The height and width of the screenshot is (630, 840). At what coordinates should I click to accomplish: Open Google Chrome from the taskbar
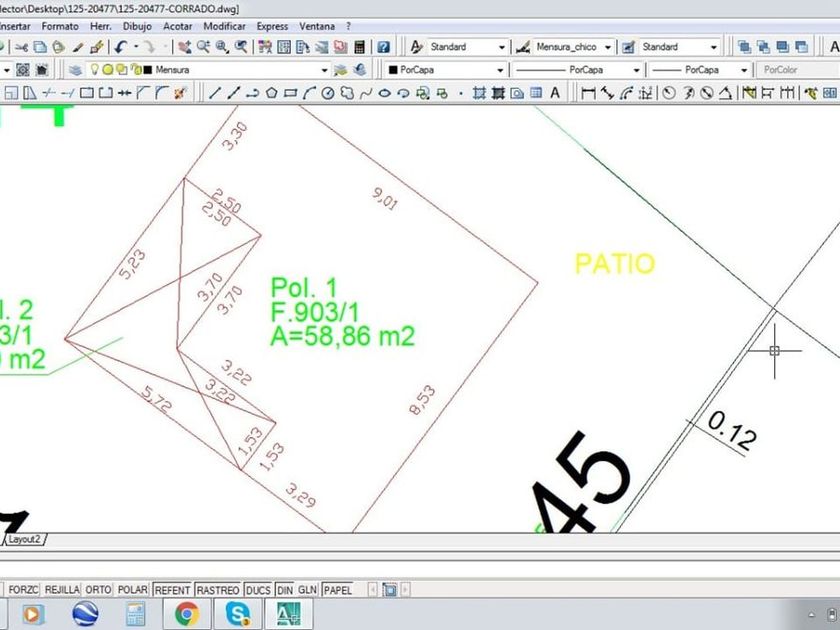pyautogui.click(x=186, y=613)
